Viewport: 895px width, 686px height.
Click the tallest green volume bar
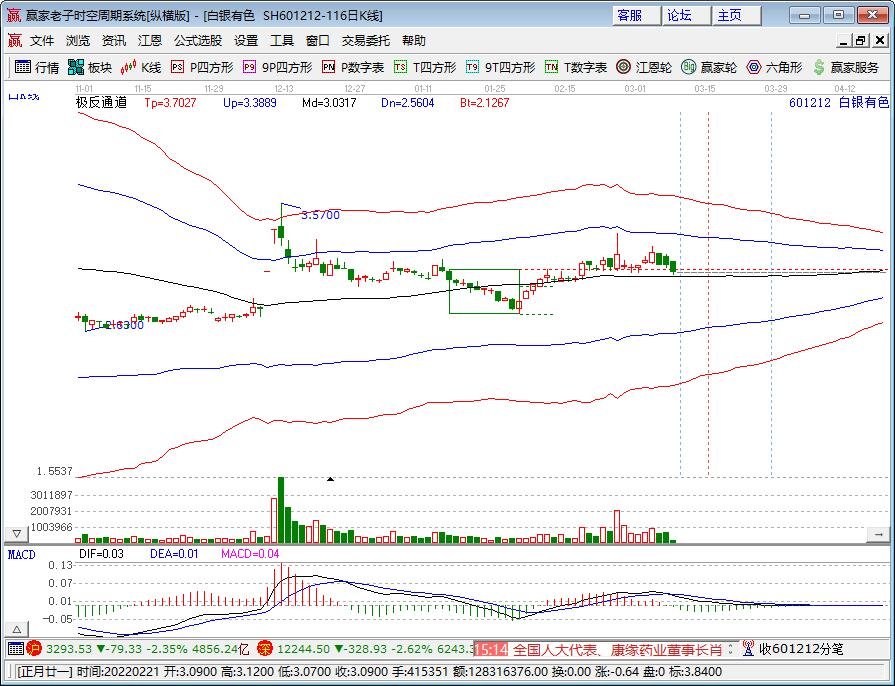281,510
